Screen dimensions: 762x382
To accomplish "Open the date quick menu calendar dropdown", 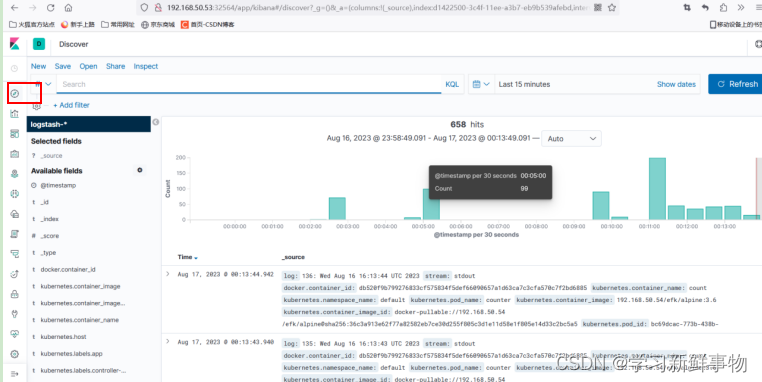I will [481, 84].
